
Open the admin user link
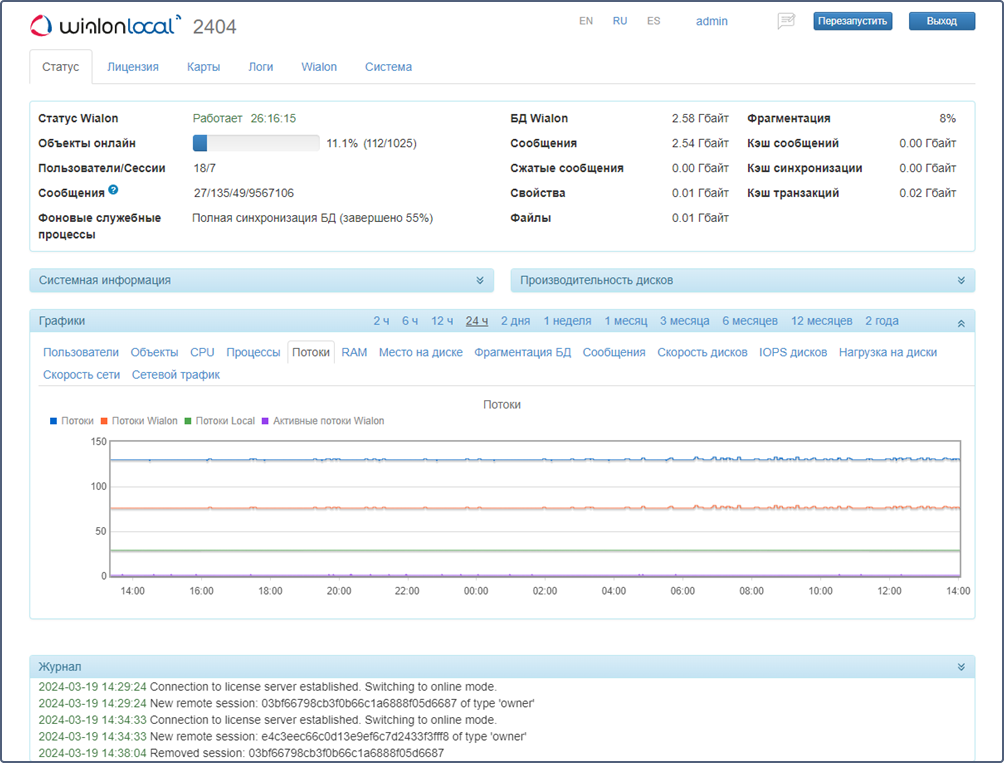pyautogui.click(x=712, y=21)
